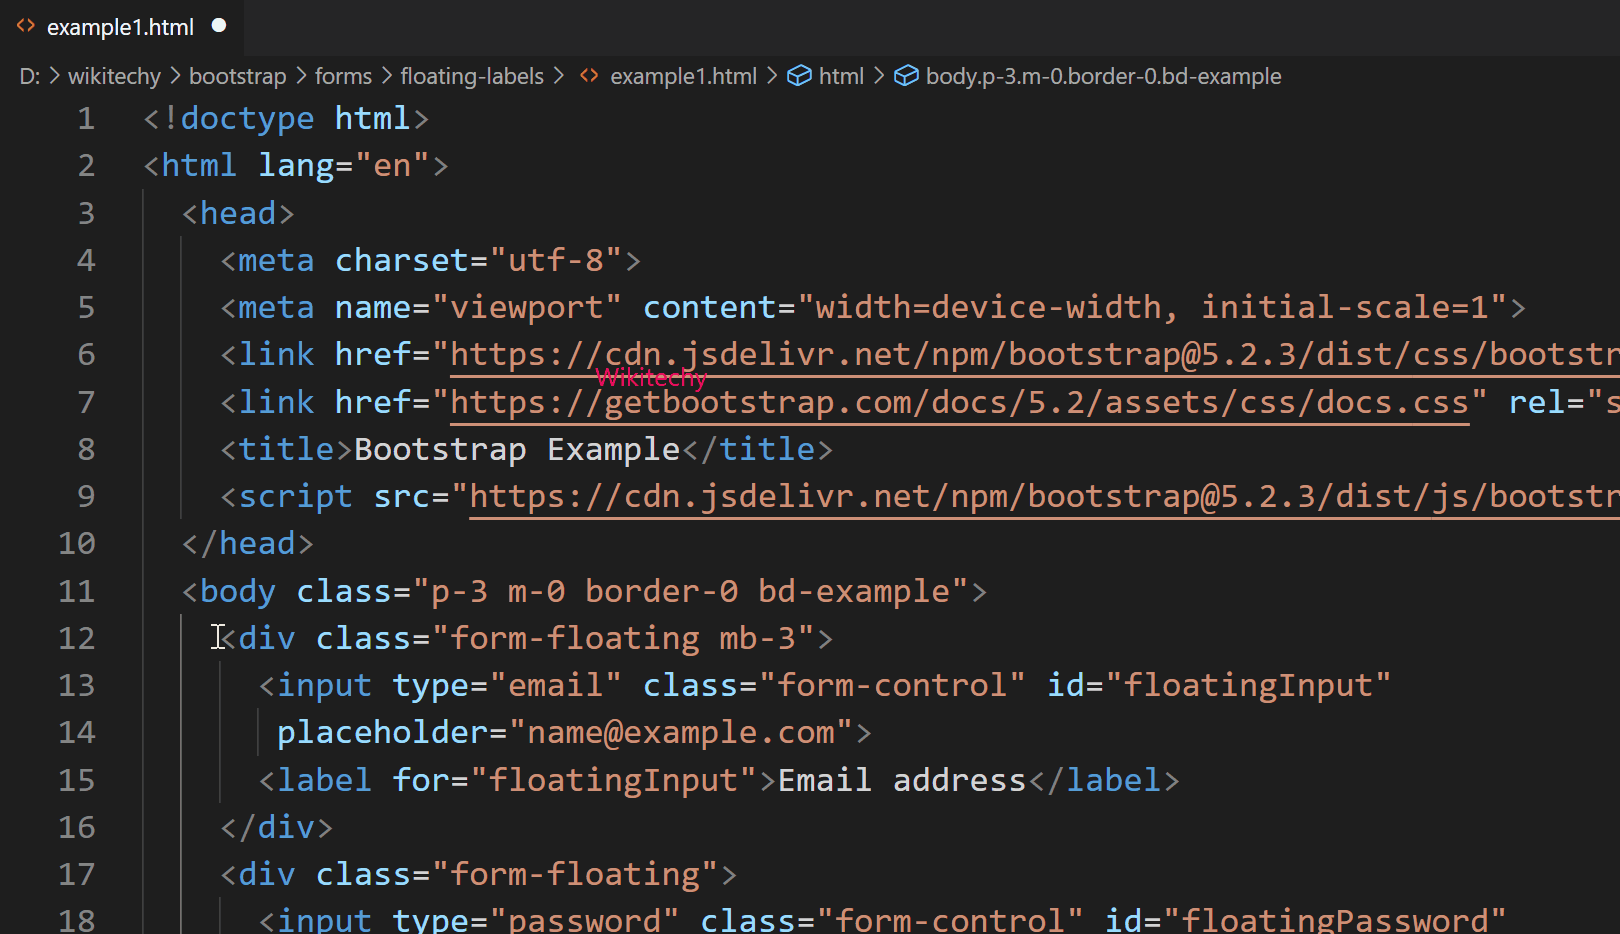Click the HTML file icon on the example1.html tab
The height and width of the screenshot is (934, 1620).
[x=25, y=27]
